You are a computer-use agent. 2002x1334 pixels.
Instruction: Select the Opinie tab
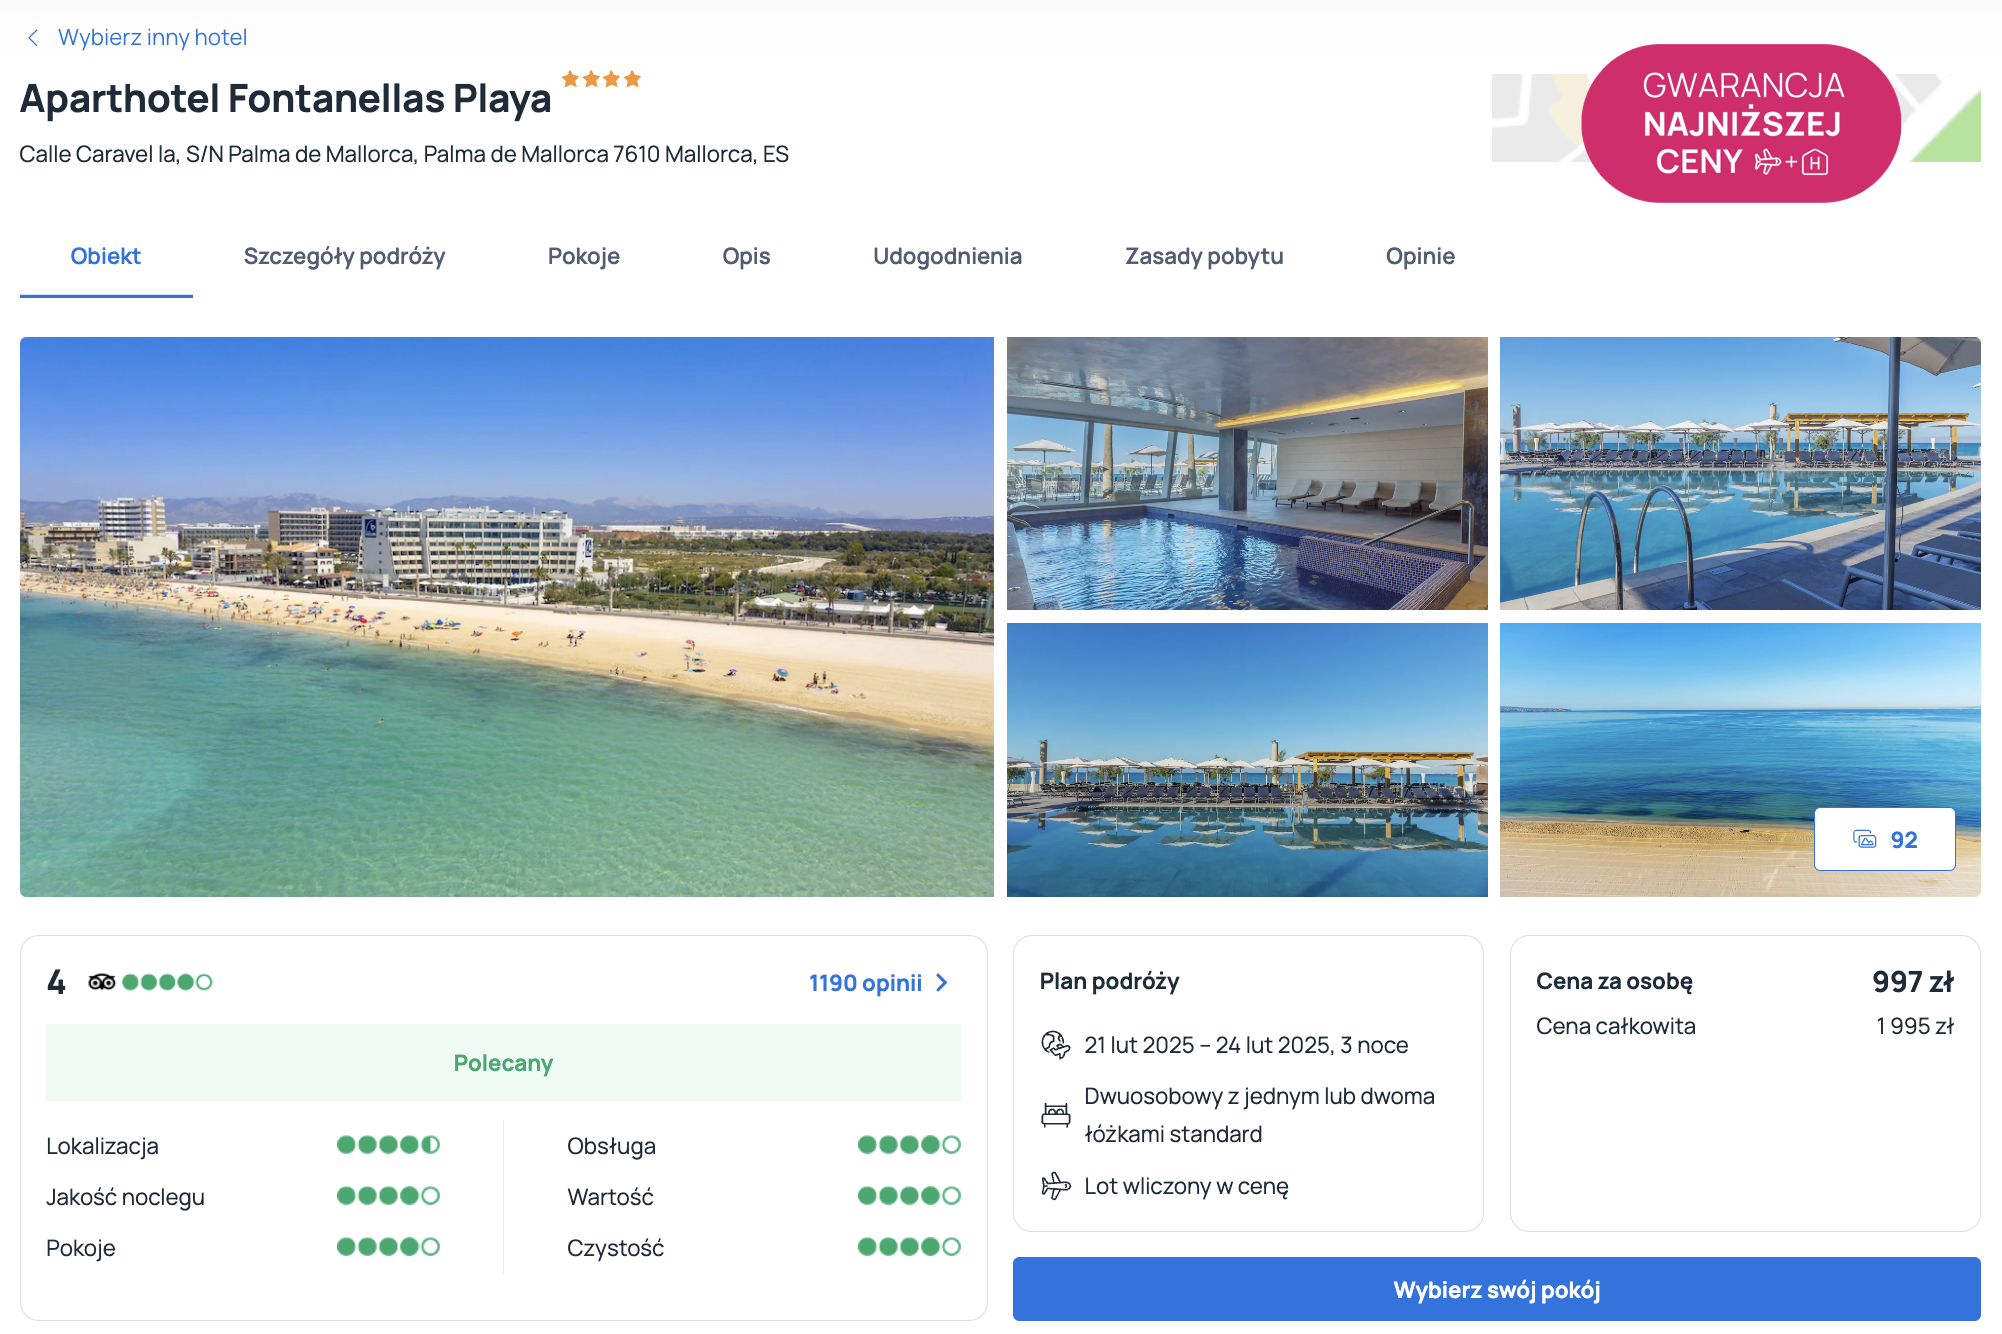click(1420, 256)
